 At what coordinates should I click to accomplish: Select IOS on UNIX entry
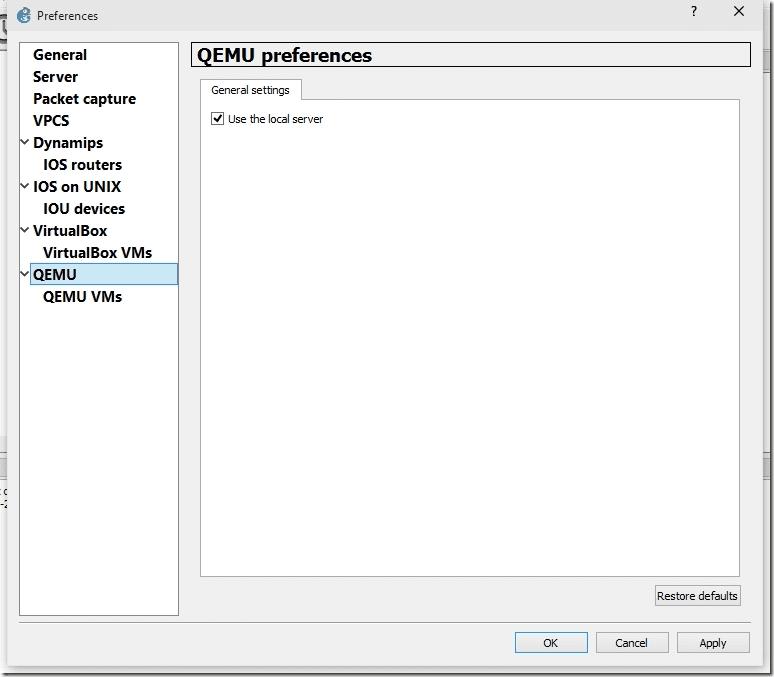click(77, 187)
